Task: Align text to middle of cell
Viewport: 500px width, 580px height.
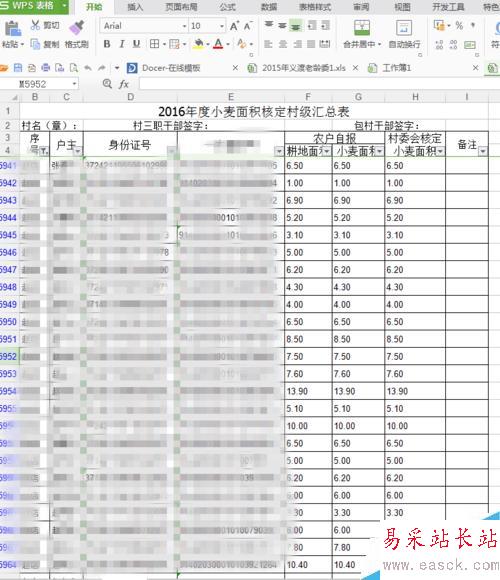Action: click(x=282, y=25)
